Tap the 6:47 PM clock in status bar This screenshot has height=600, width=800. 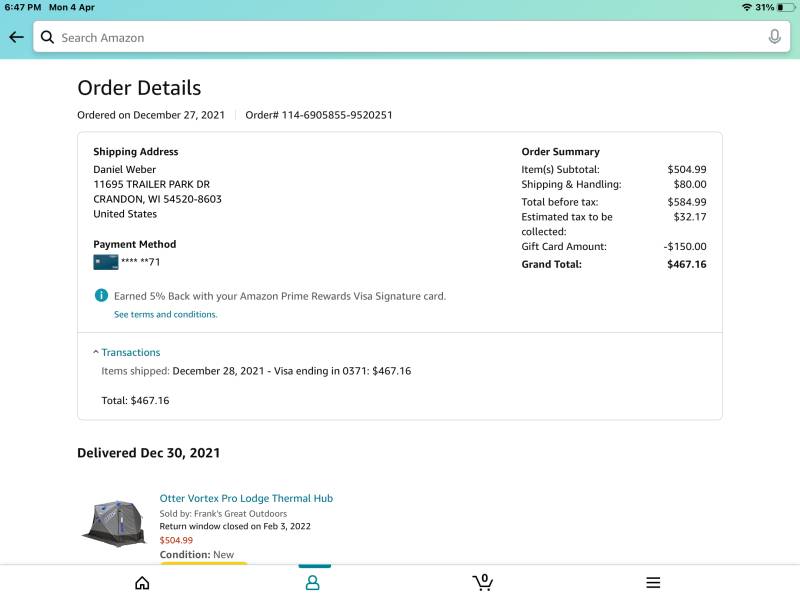click(22, 7)
